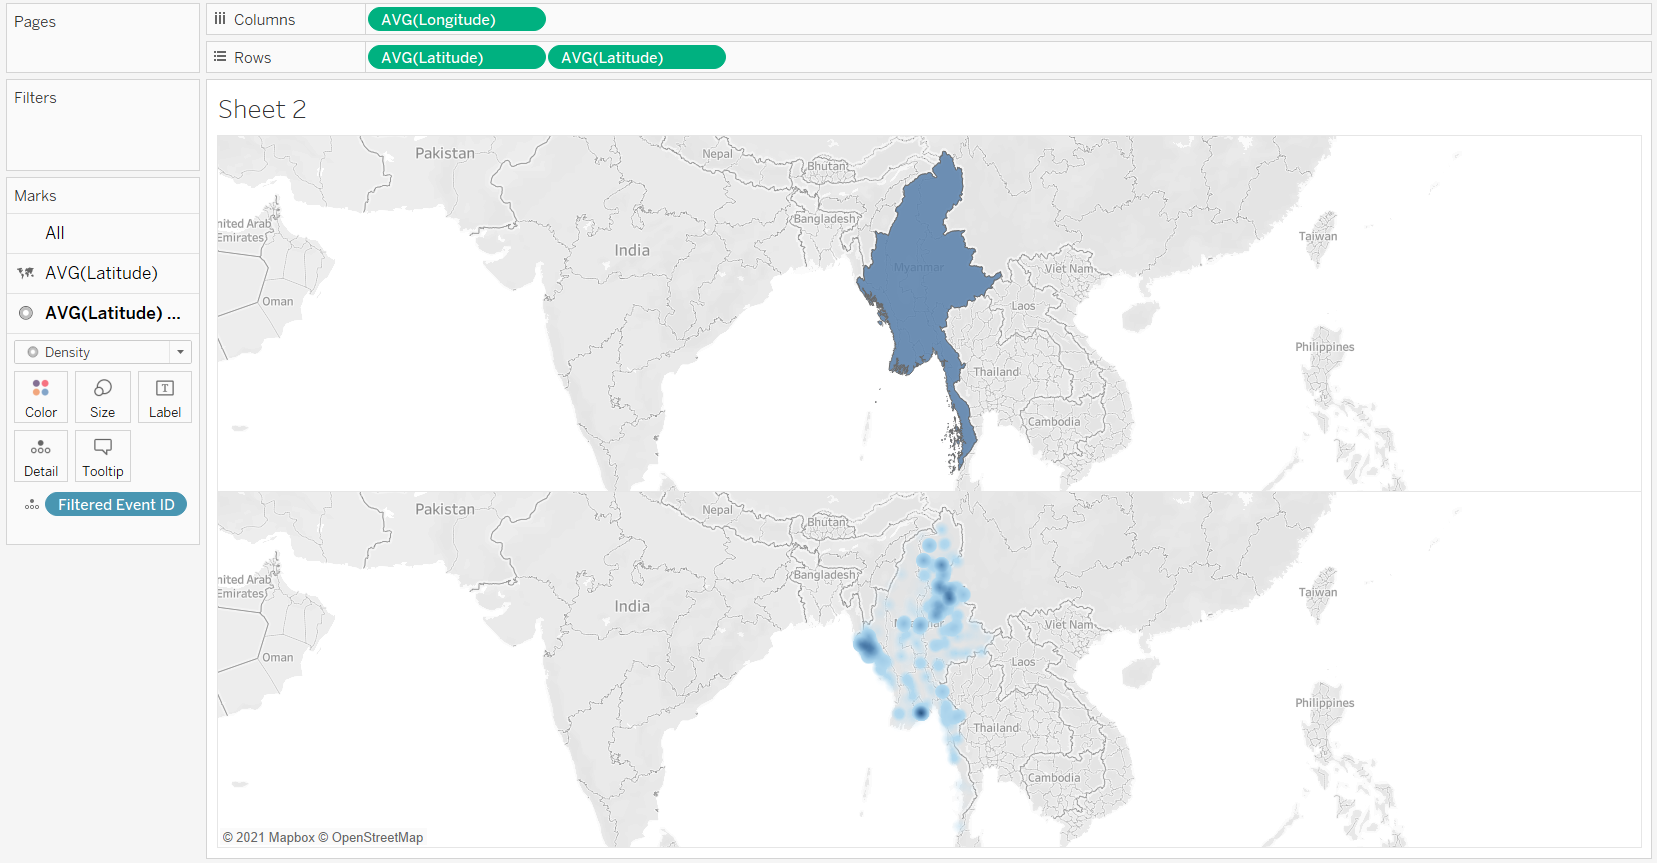Click the Sheet 2 title
The width and height of the screenshot is (1657, 863).
click(262, 109)
